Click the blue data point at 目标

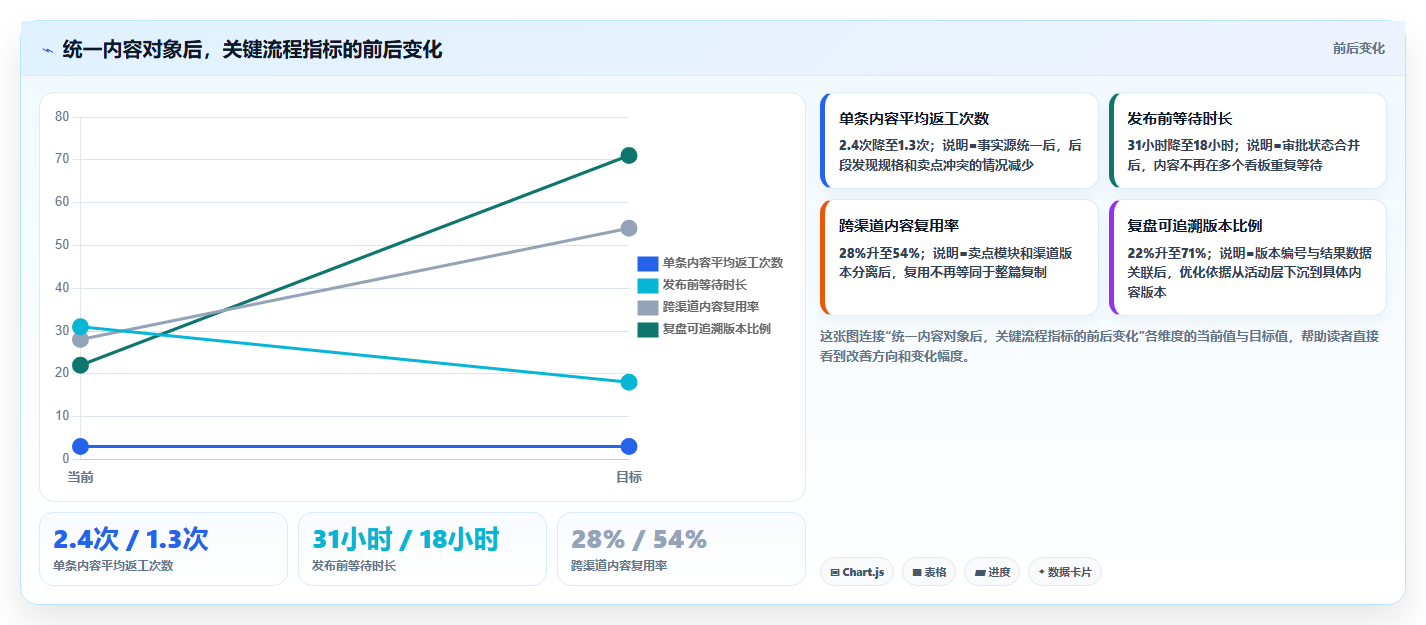pyautogui.click(x=629, y=446)
